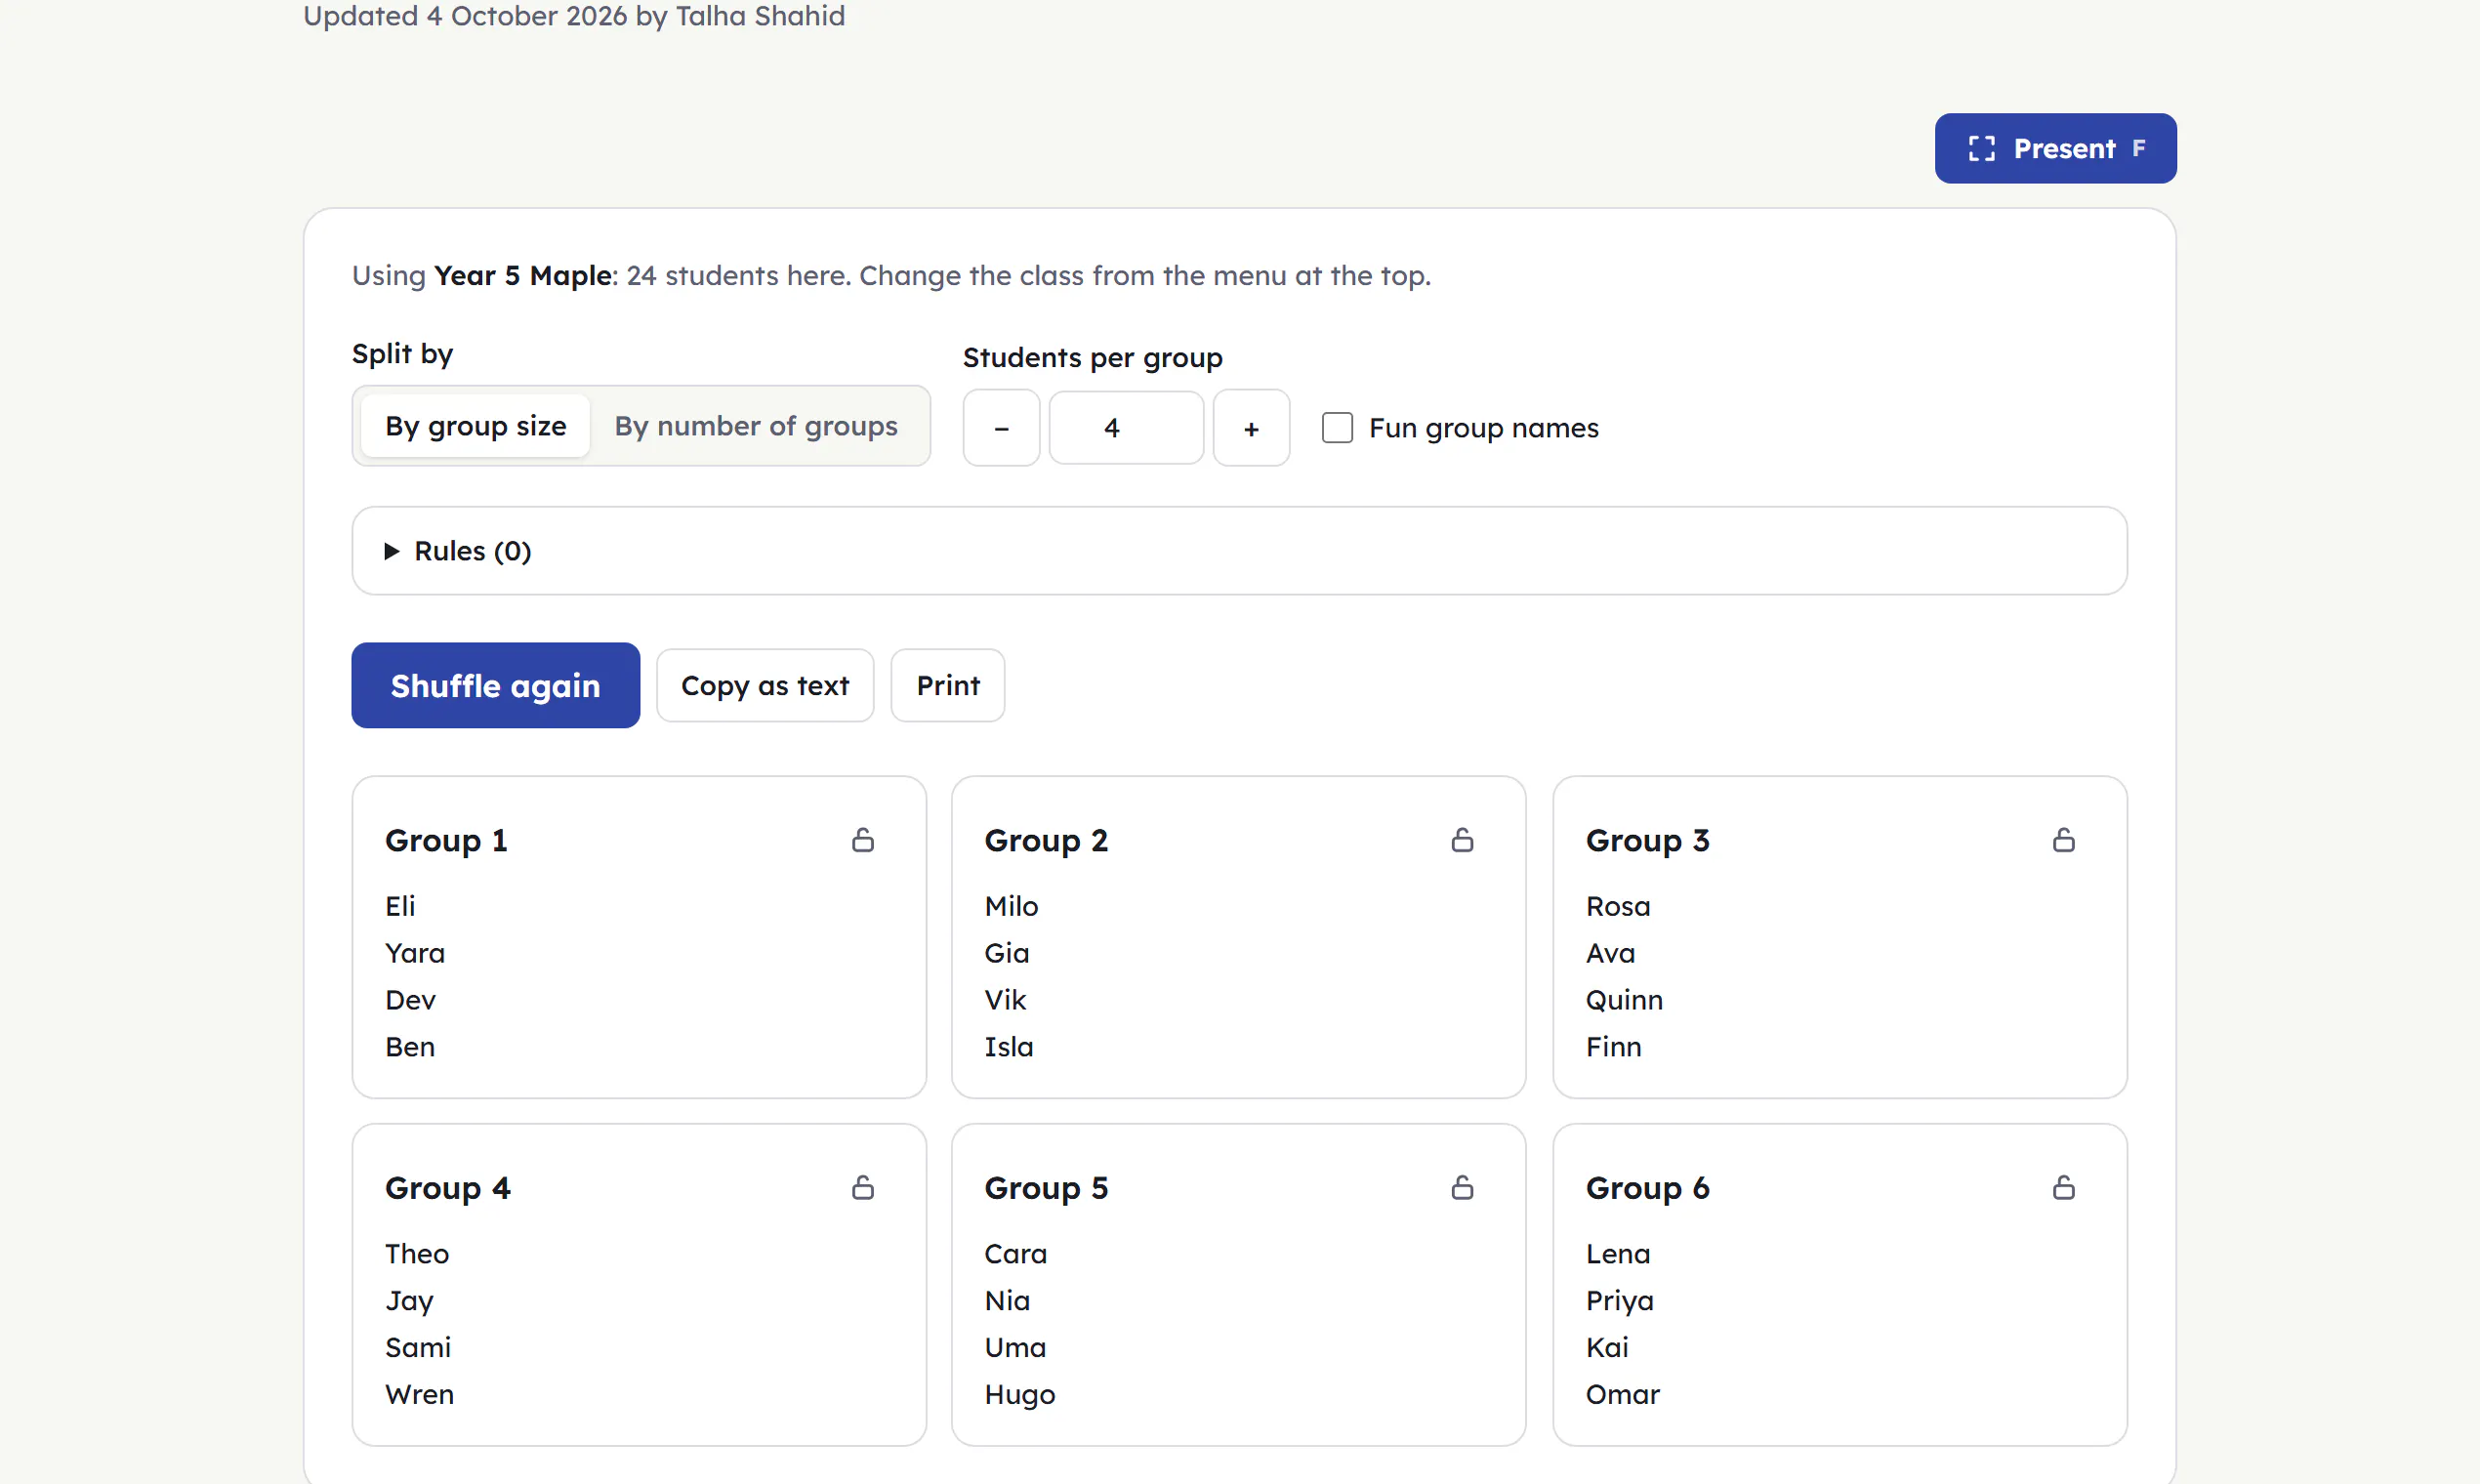Focus the students per group number field

coord(1126,428)
